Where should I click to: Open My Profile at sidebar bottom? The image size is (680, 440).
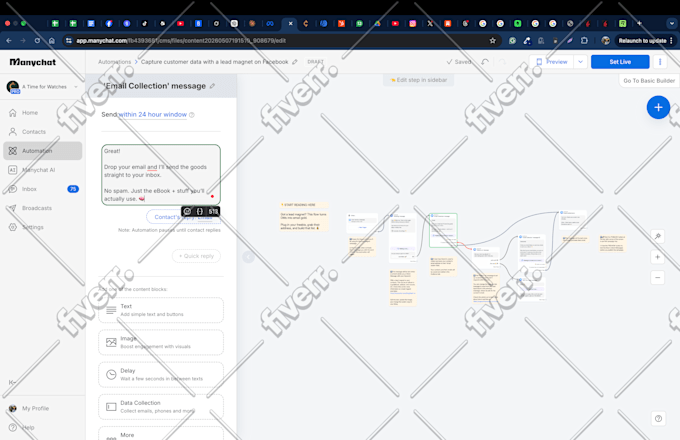35,408
